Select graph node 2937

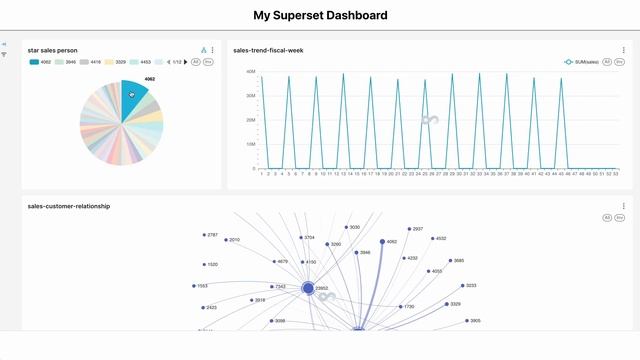pos(409,229)
